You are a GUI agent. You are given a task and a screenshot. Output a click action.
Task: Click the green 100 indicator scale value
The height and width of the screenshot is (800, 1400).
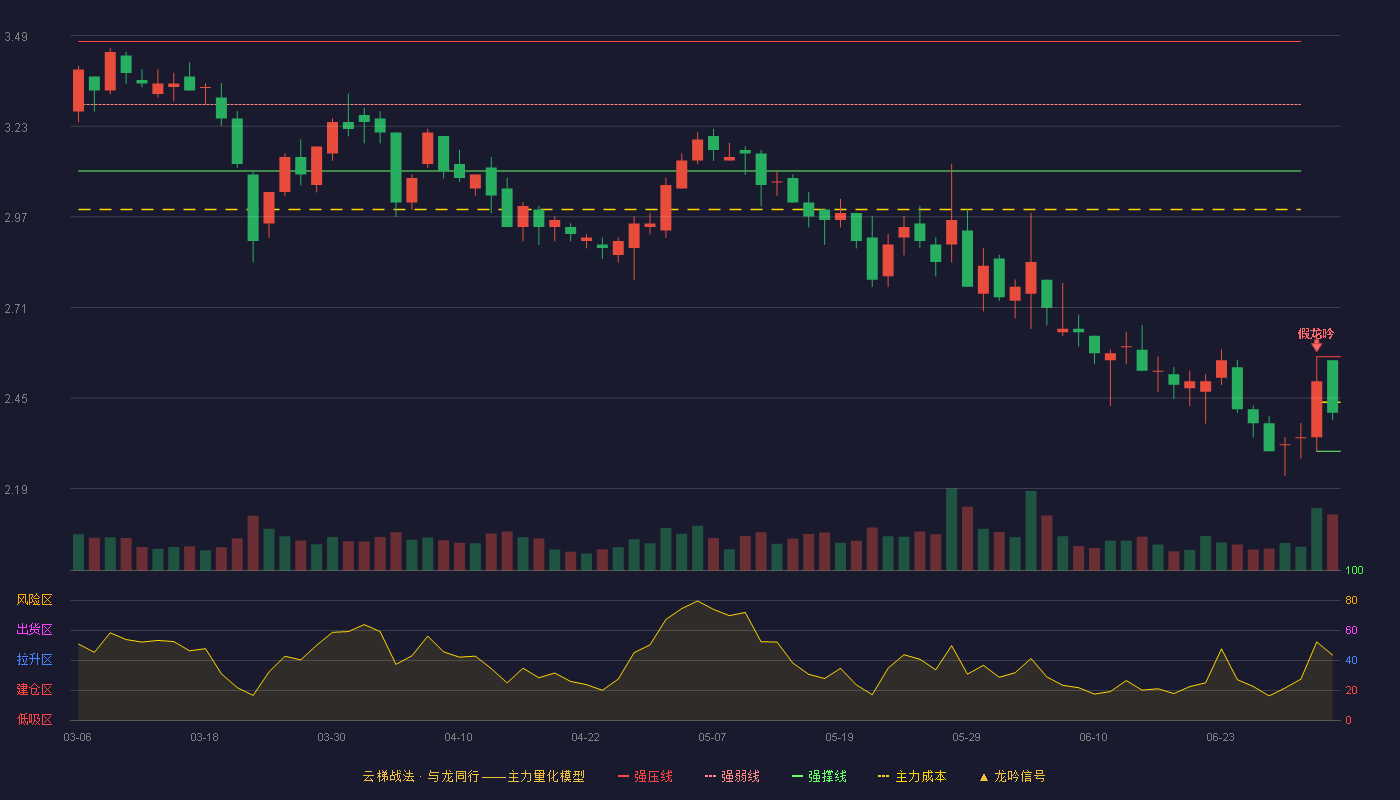click(1354, 571)
